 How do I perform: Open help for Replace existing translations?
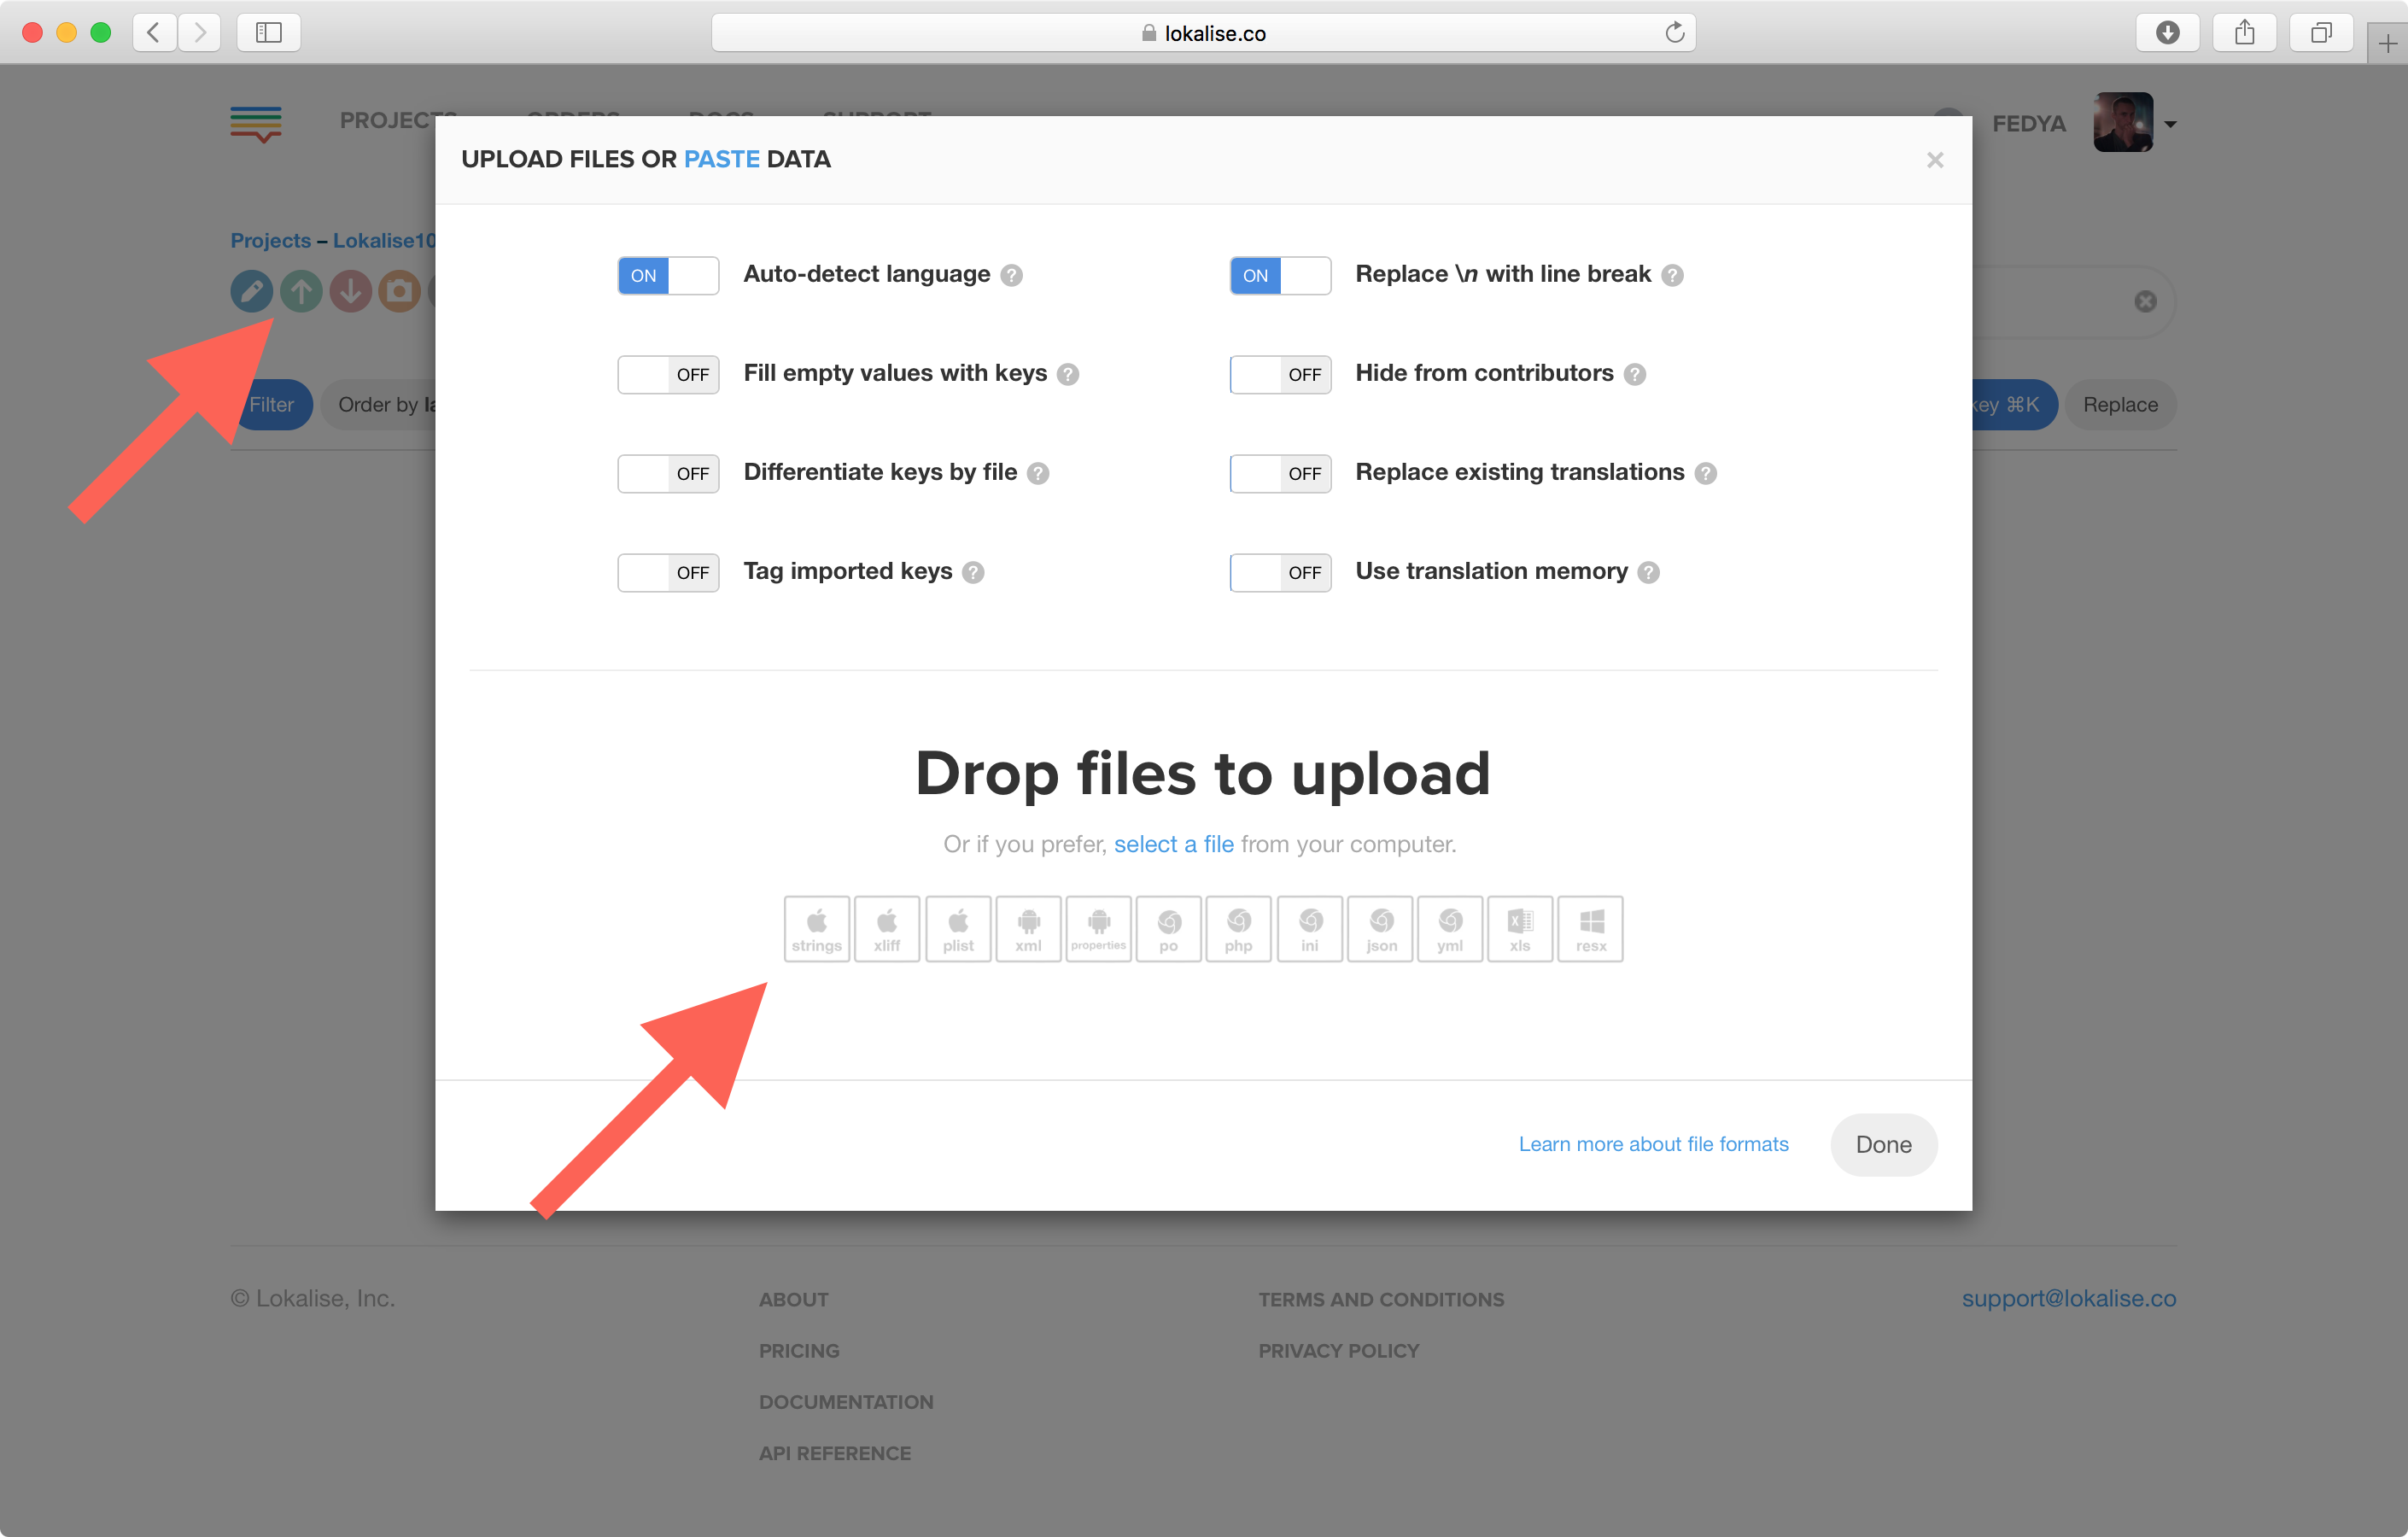click(x=1707, y=473)
